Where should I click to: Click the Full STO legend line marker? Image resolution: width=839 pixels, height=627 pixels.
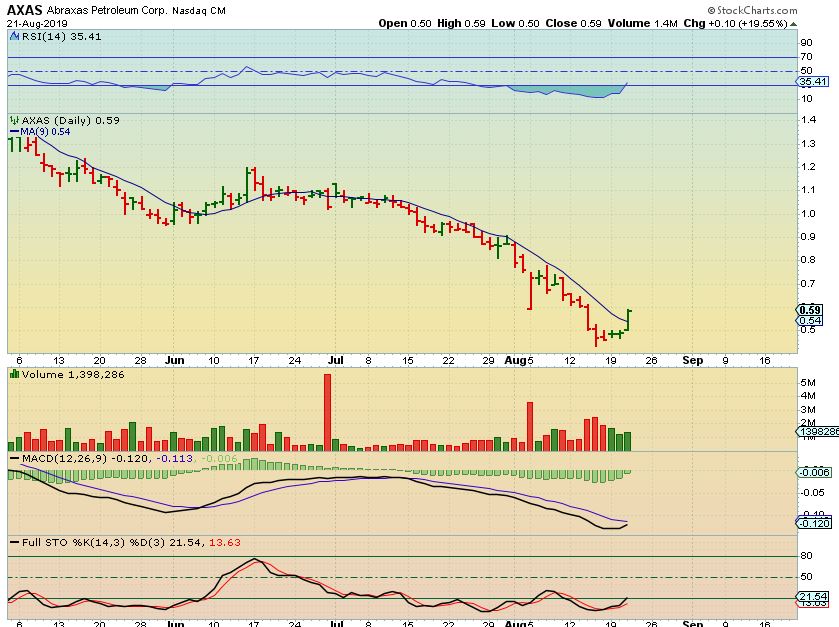click(13, 541)
